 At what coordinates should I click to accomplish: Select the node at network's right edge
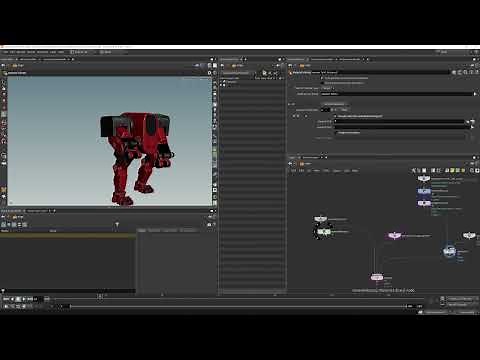(470, 236)
